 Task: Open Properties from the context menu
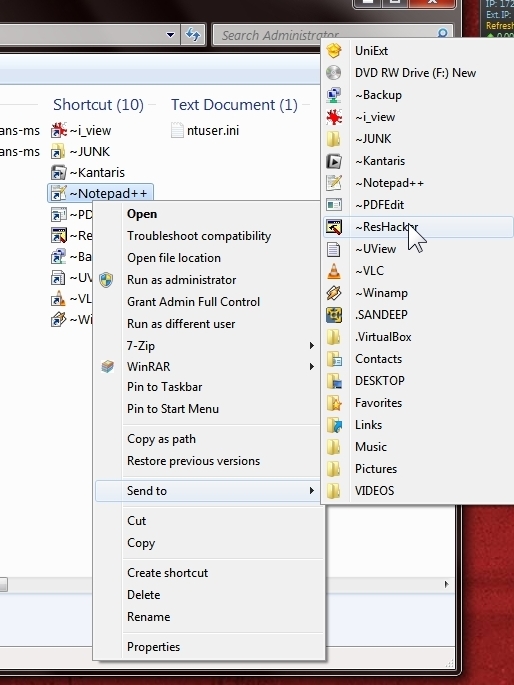click(x=153, y=647)
